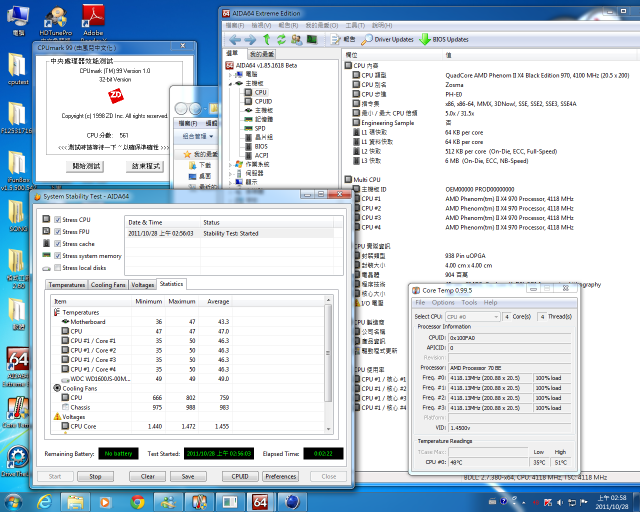This screenshot has height=512, width=640.
Task: Launch Google Chrome from taskbar
Action: (x=138, y=502)
